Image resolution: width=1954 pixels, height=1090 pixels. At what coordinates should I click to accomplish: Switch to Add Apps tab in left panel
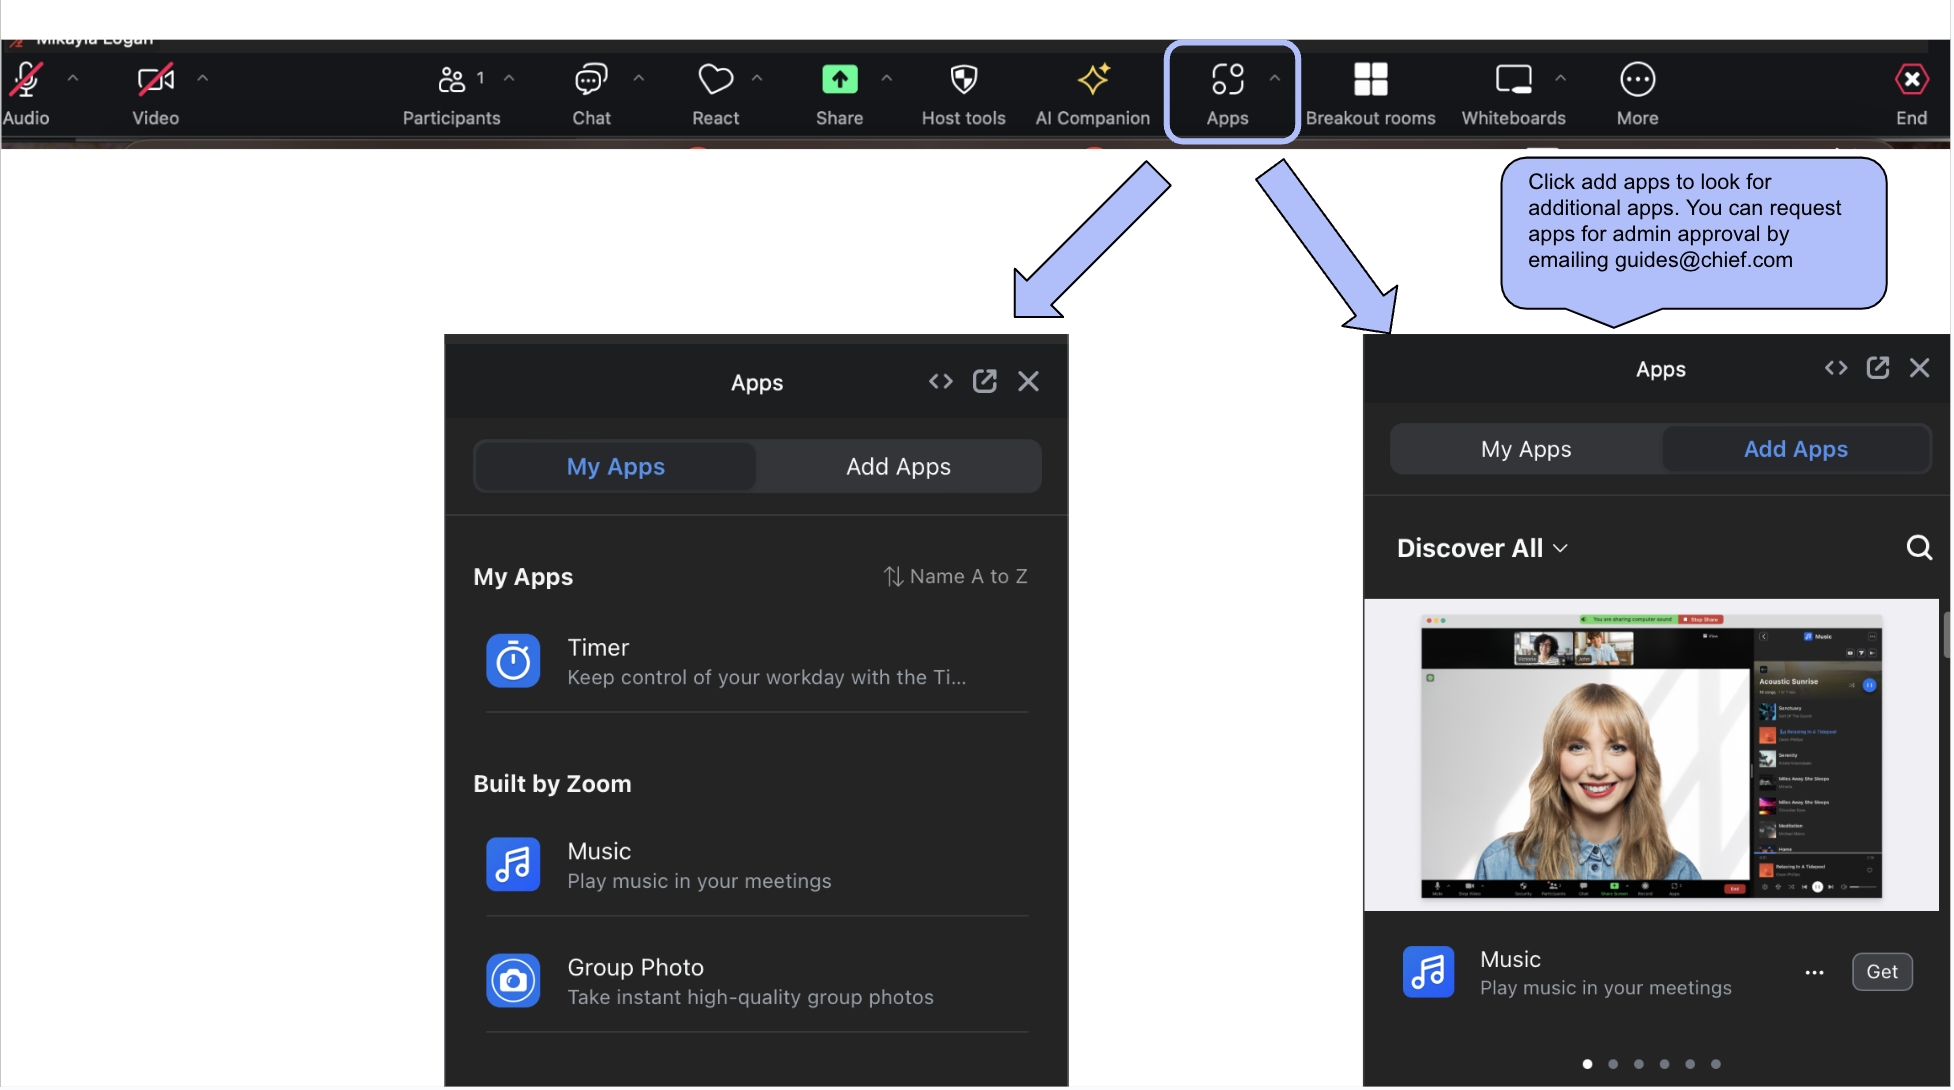tap(898, 467)
